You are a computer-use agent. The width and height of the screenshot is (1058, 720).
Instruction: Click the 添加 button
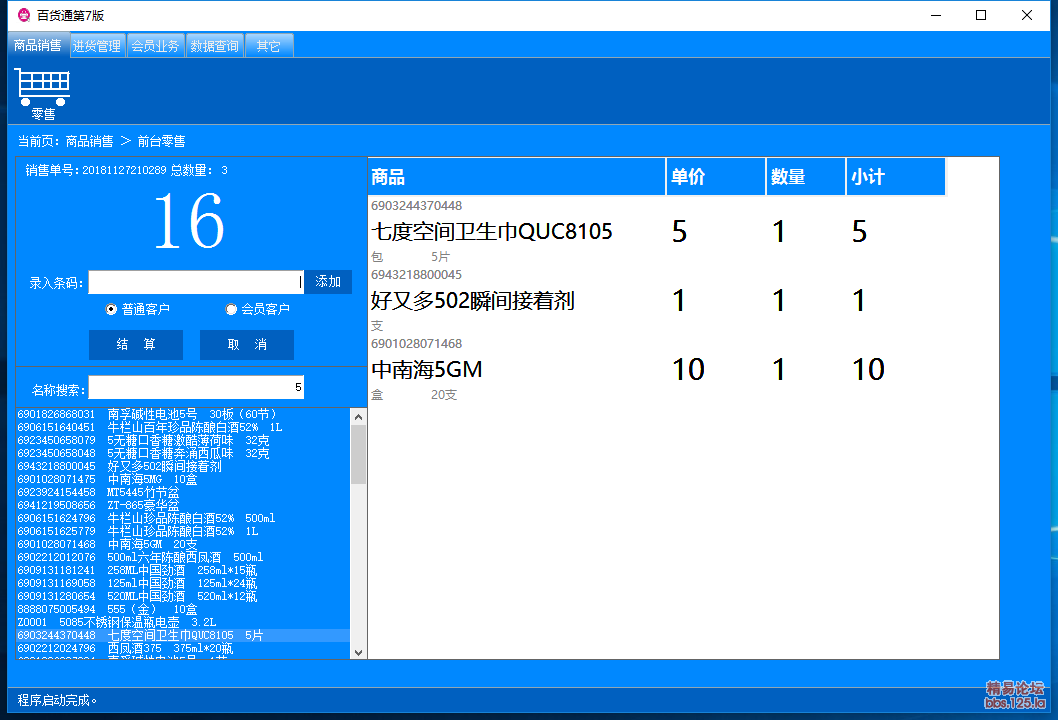(328, 281)
